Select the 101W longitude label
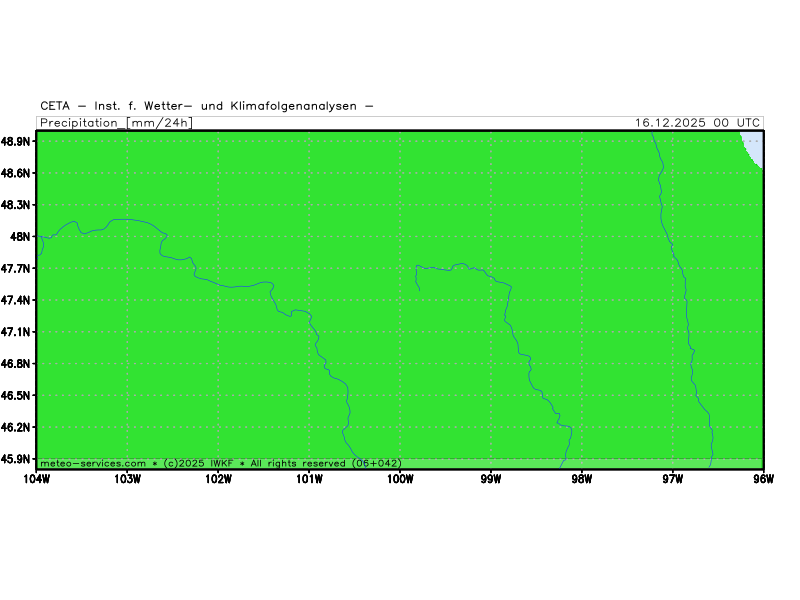Viewport: 800px width, 600px height. point(309,478)
